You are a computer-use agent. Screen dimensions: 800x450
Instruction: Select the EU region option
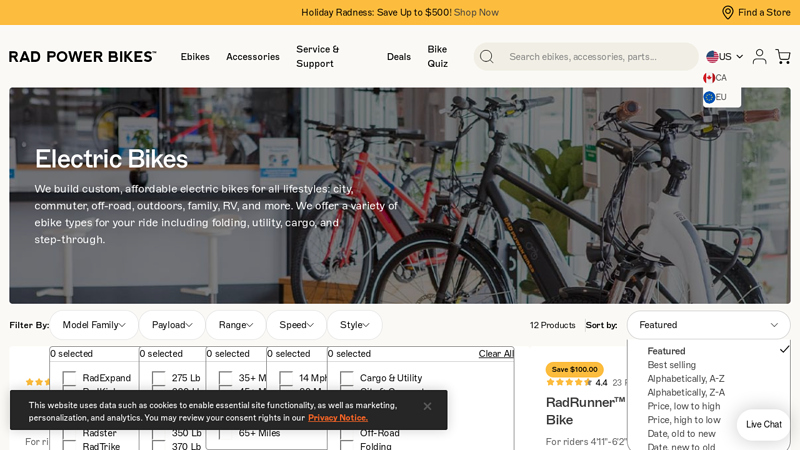click(x=720, y=97)
